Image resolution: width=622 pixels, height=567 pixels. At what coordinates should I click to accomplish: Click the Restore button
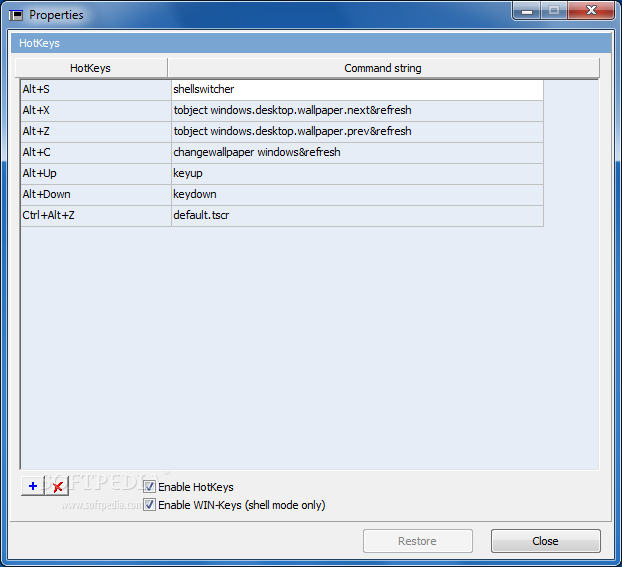[418, 541]
